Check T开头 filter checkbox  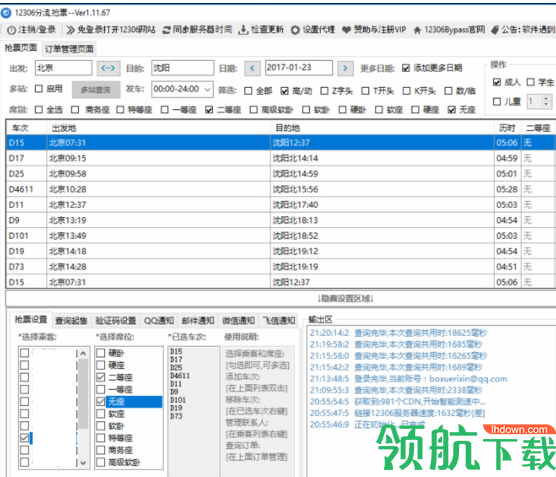pos(365,91)
